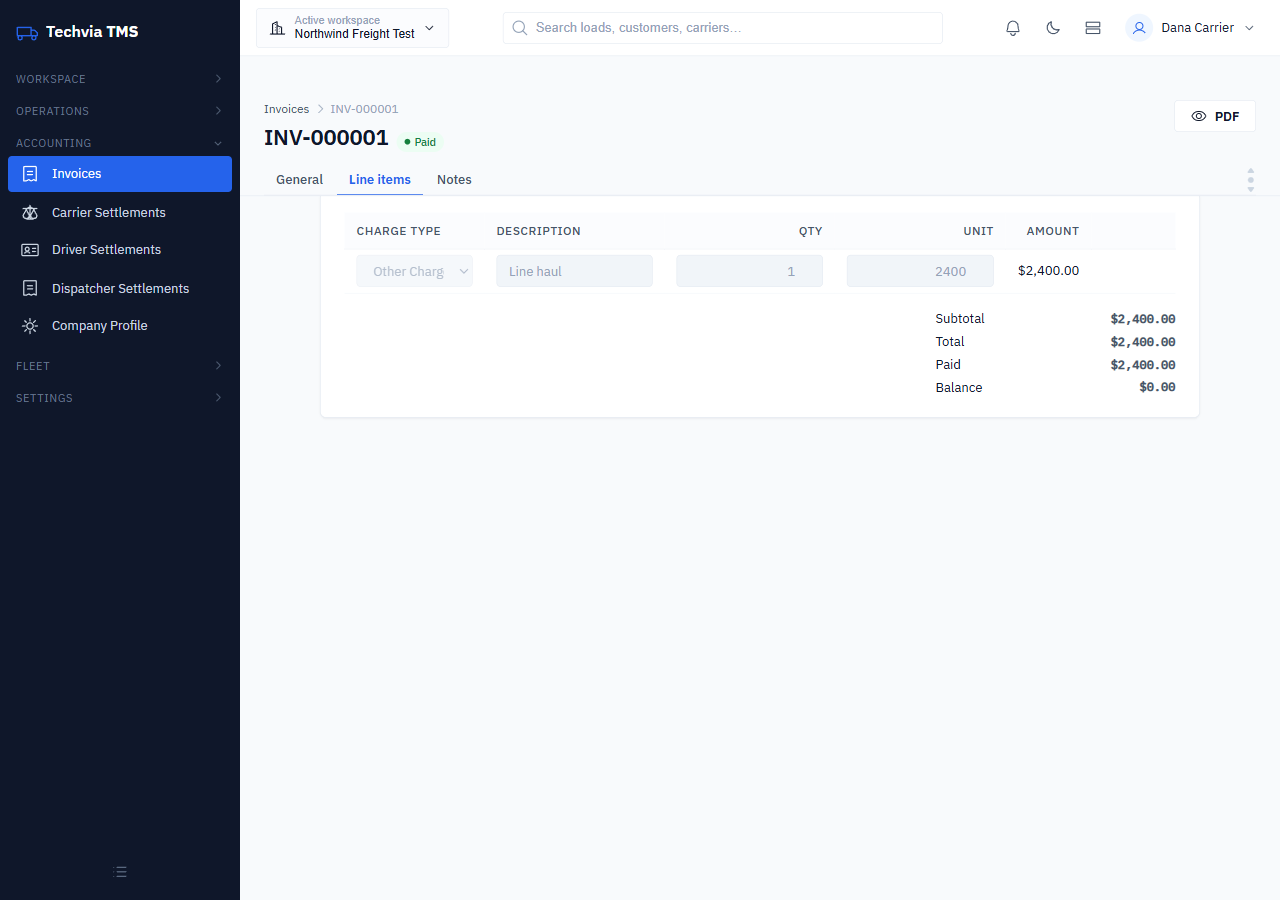Click the Line haul description field
Screen dimensions: 1280x900
click(574, 271)
